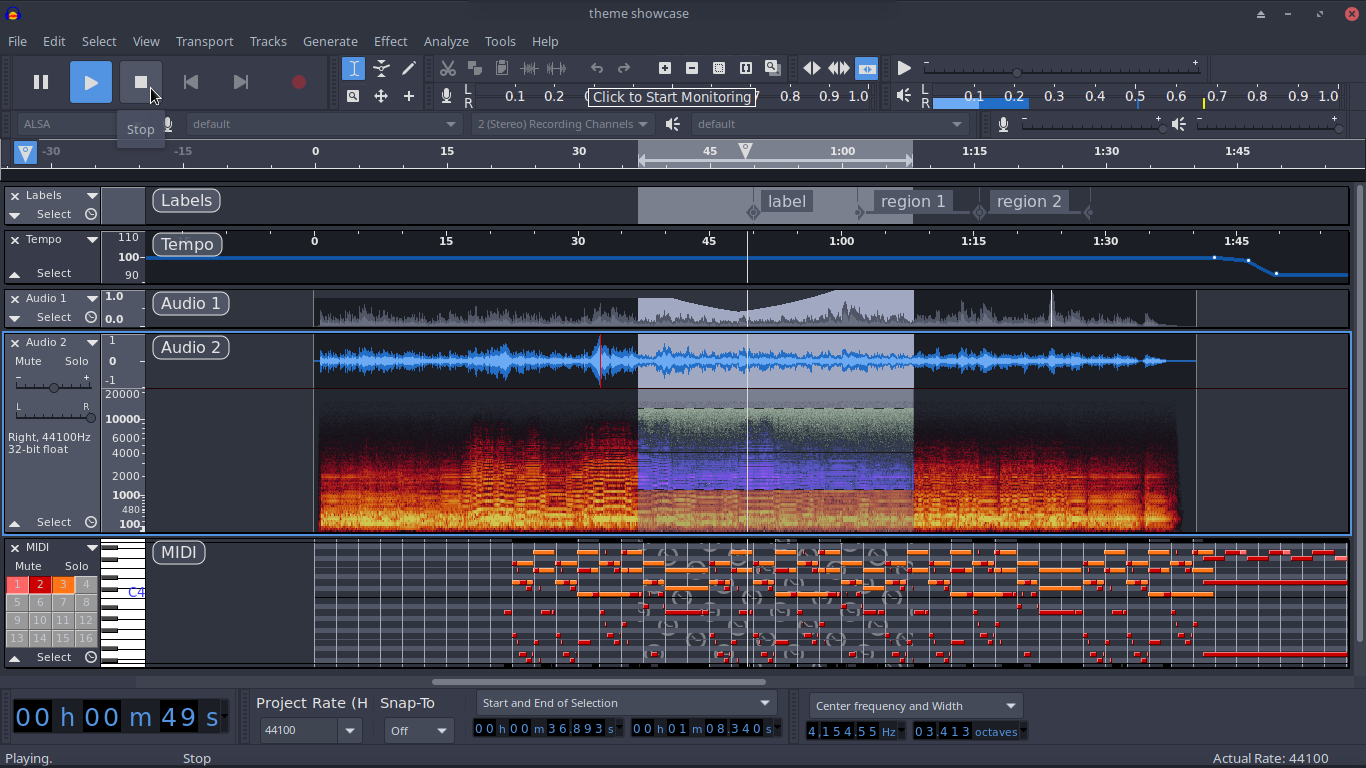Select the Selection (I-beam) tool
Screen dimensions: 1366x768
click(x=353, y=68)
